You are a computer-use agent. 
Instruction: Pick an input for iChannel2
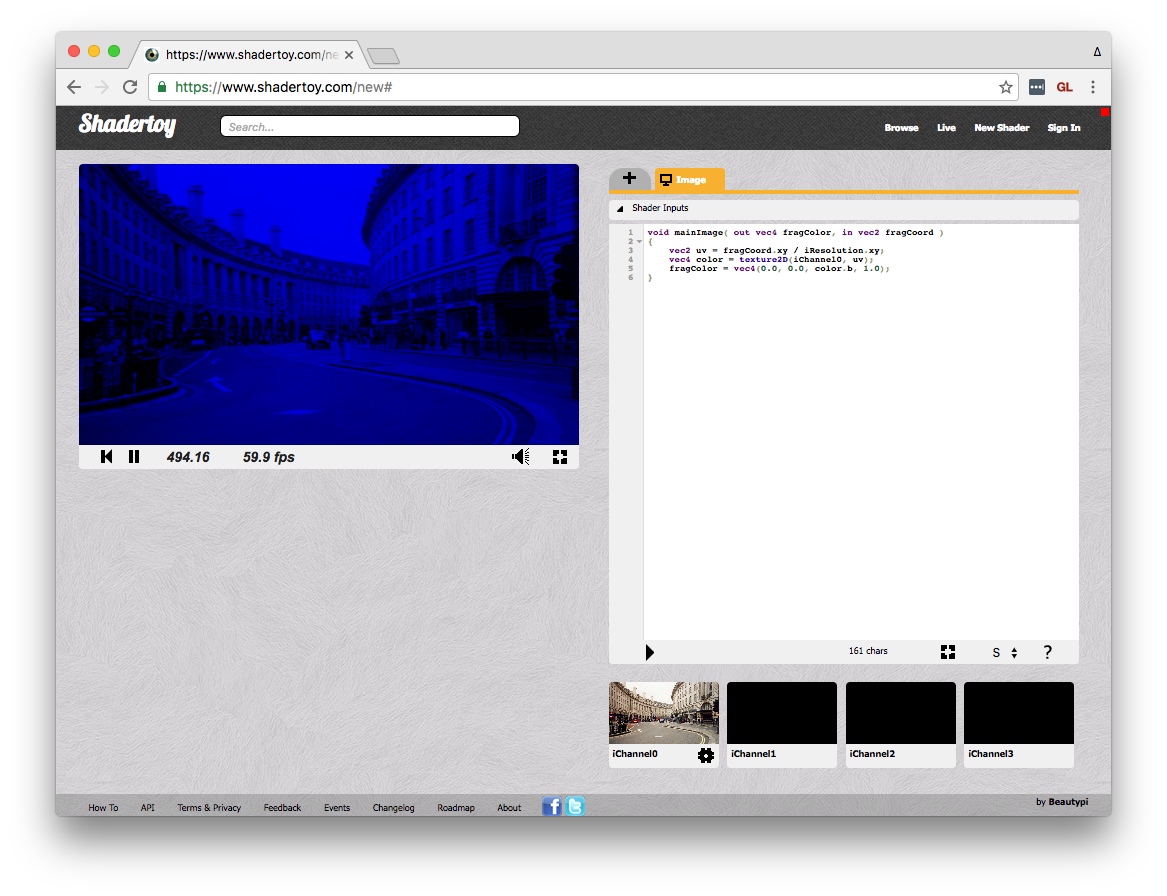click(x=901, y=713)
